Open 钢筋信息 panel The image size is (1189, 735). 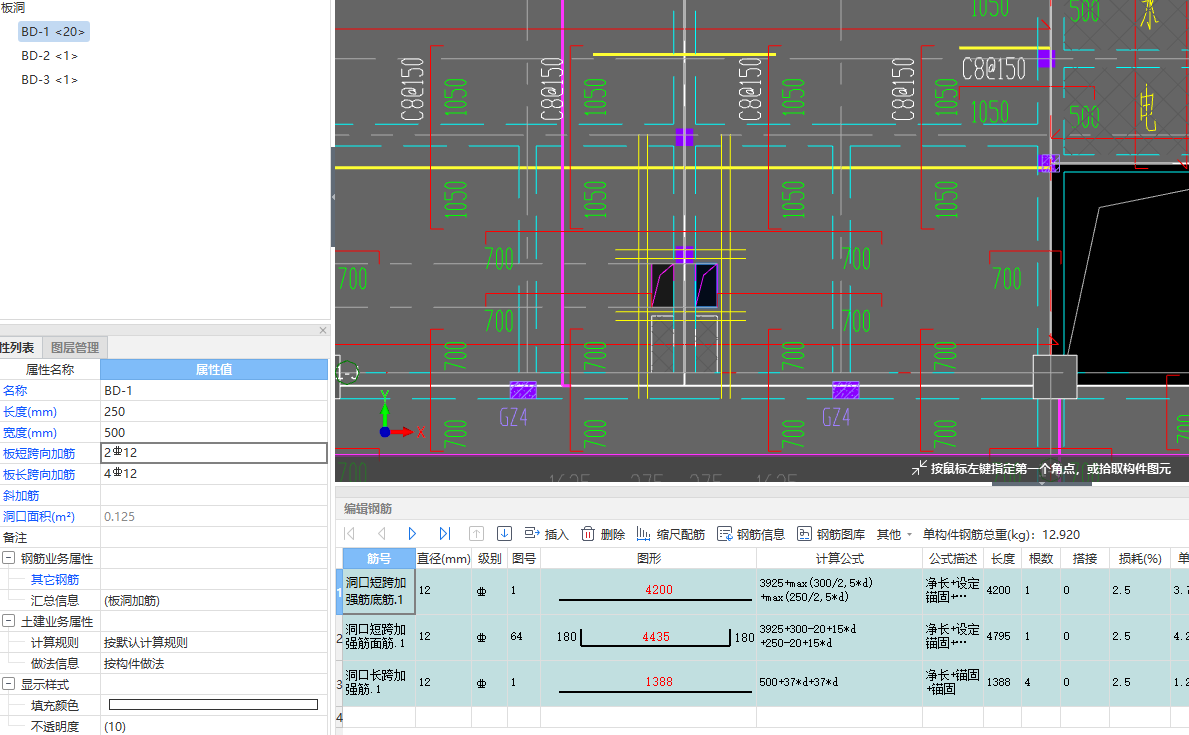[x=751, y=534]
